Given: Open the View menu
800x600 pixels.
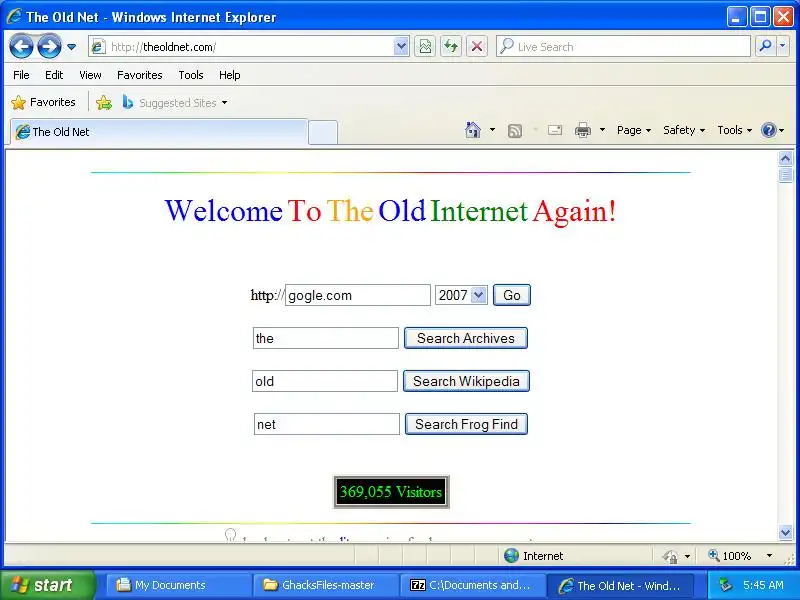Looking at the screenshot, I should [90, 75].
